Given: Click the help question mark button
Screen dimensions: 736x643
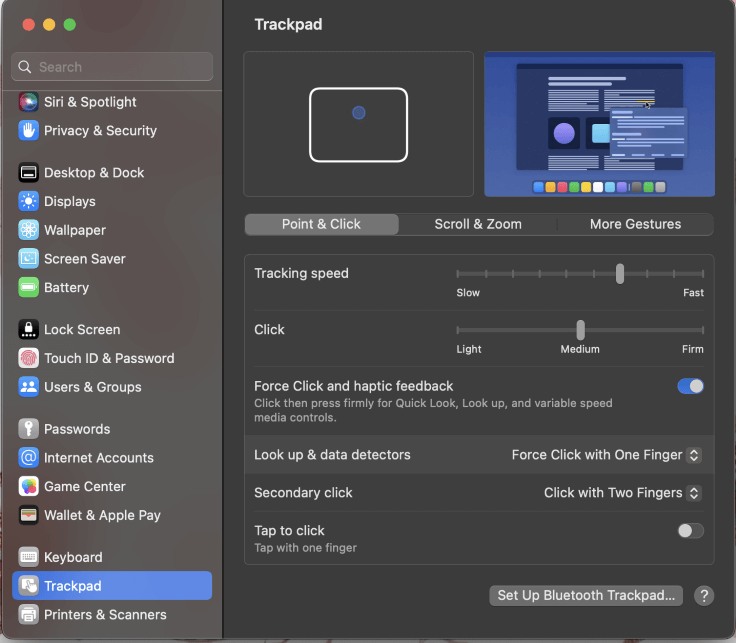Looking at the screenshot, I should tap(704, 596).
